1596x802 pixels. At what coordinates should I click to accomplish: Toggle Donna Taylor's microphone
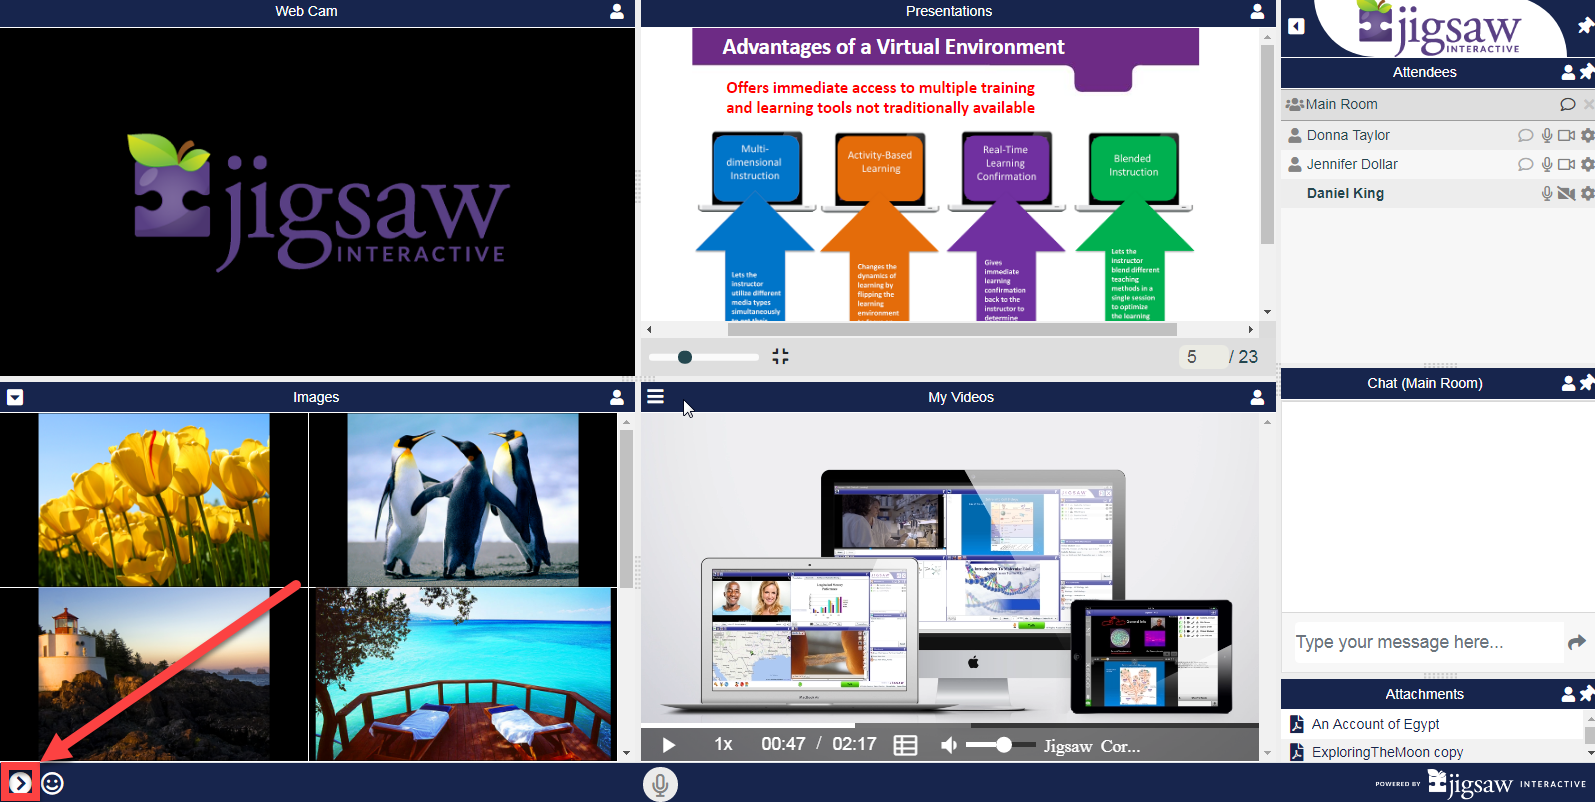coord(1546,135)
